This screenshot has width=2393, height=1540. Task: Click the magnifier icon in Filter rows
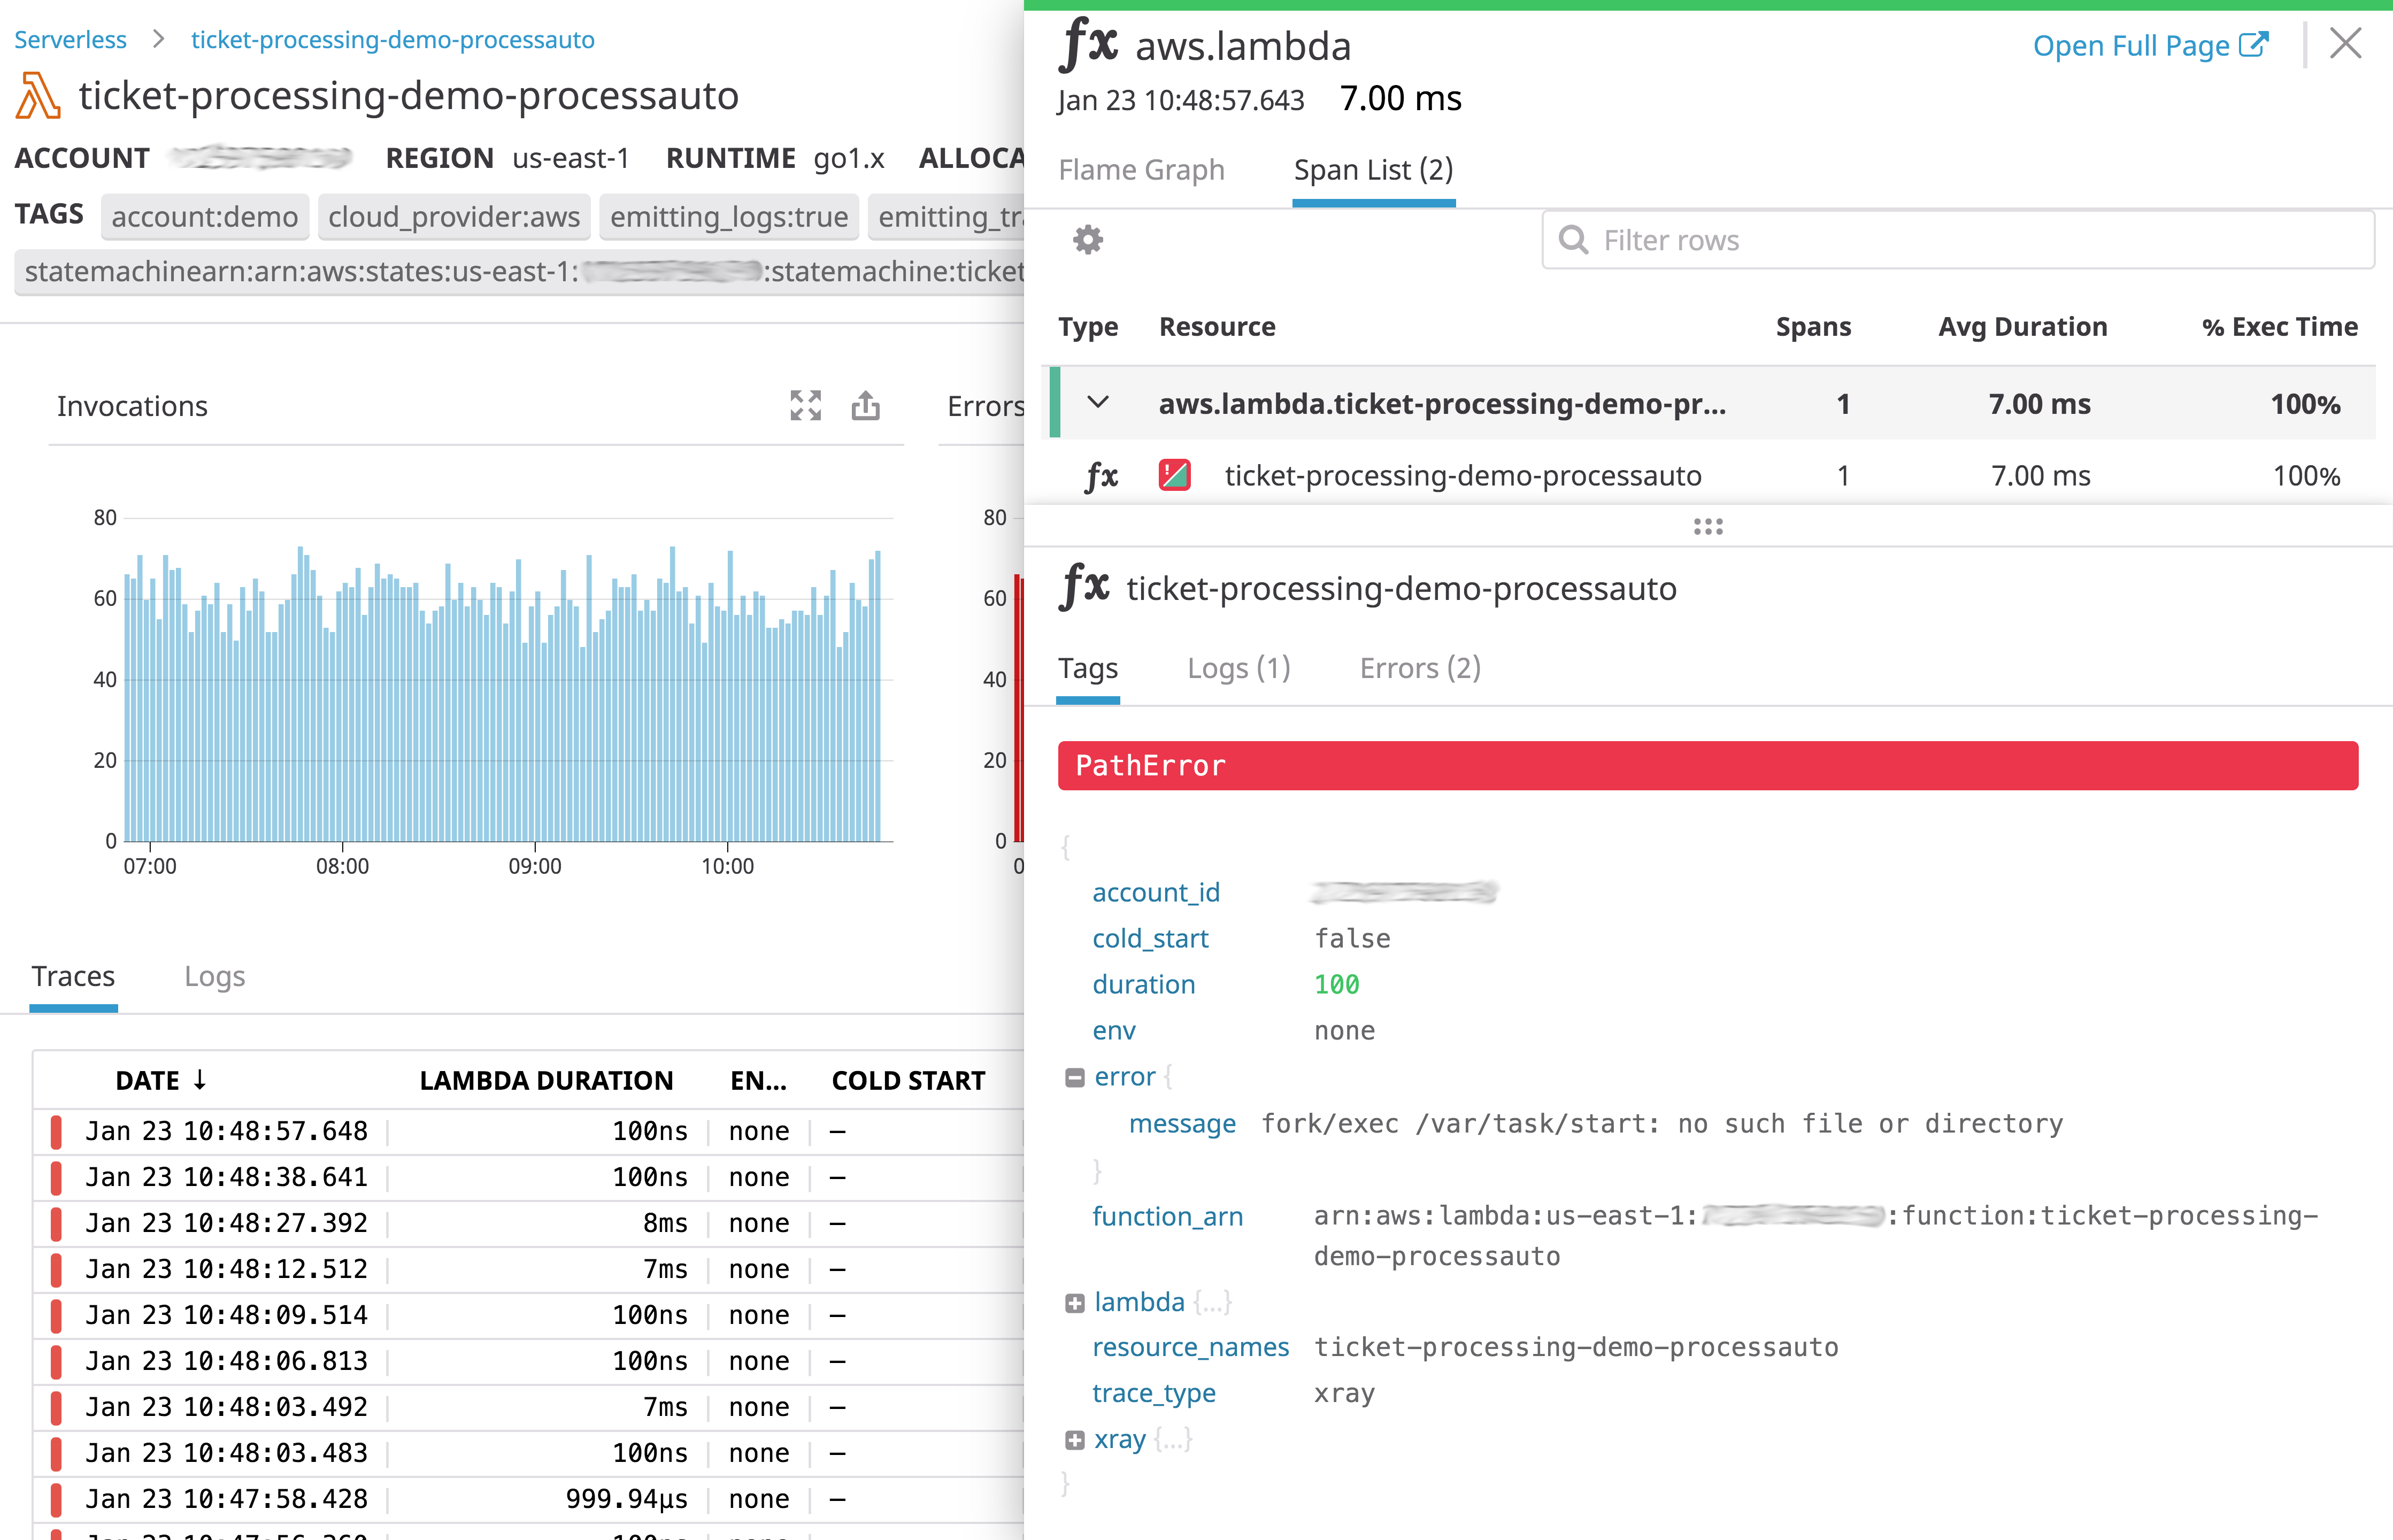point(1573,240)
